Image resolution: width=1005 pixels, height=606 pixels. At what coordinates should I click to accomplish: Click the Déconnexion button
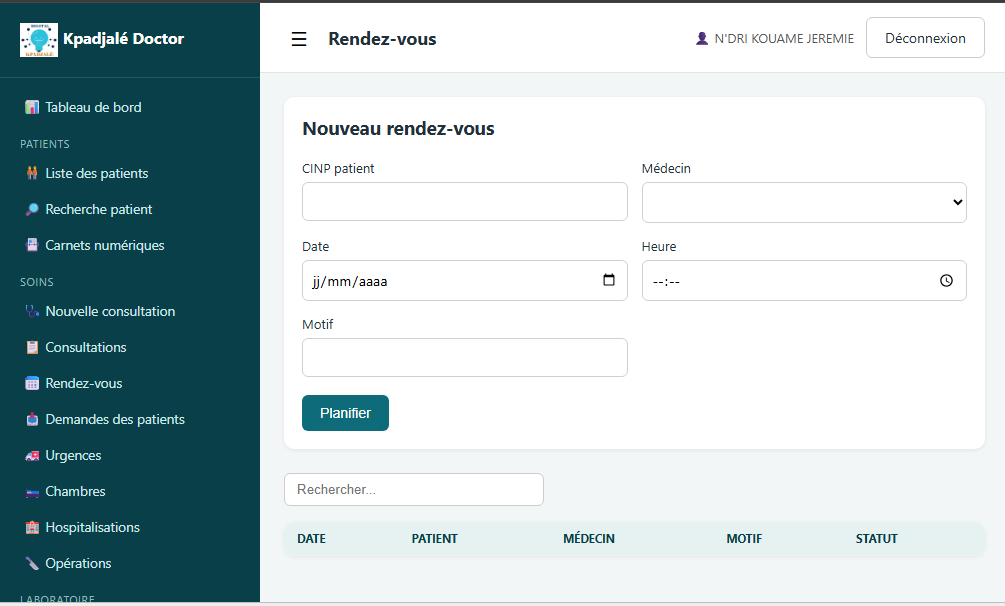925,38
